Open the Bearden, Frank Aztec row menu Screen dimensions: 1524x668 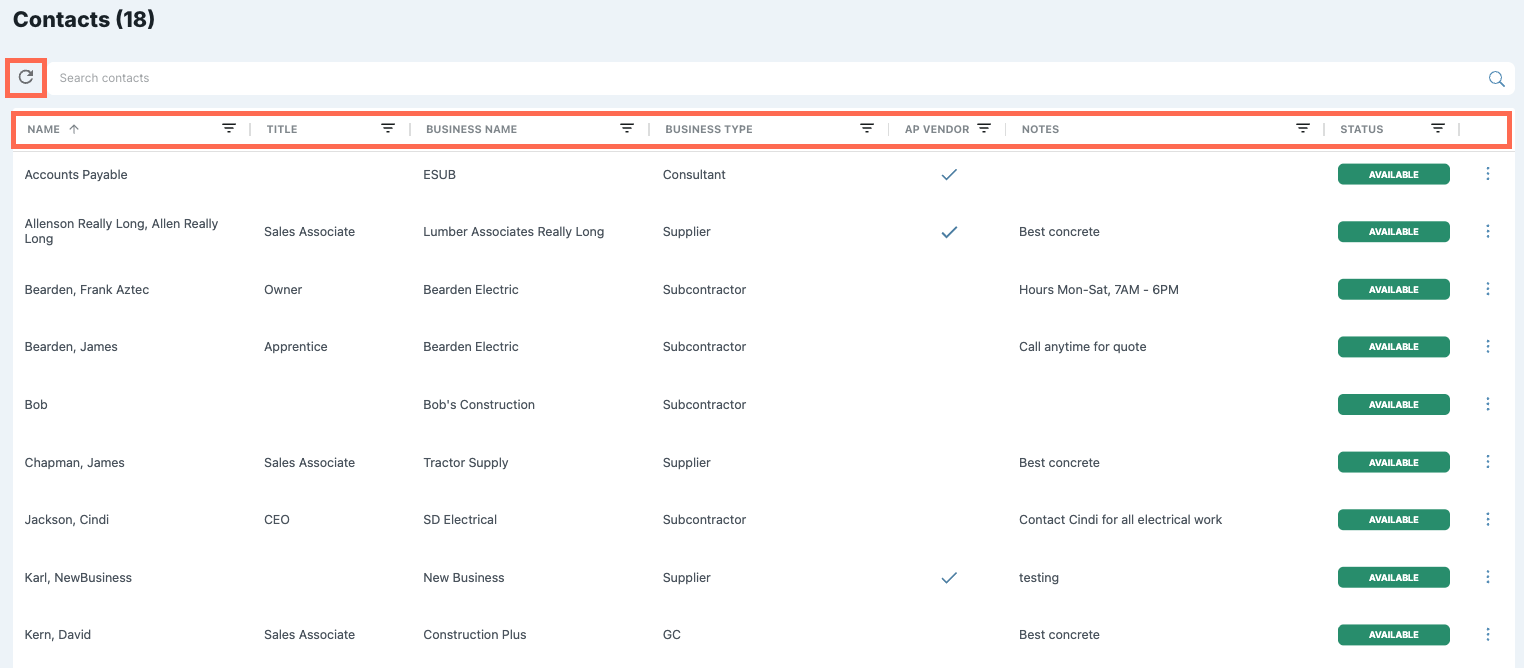(1488, 289)
